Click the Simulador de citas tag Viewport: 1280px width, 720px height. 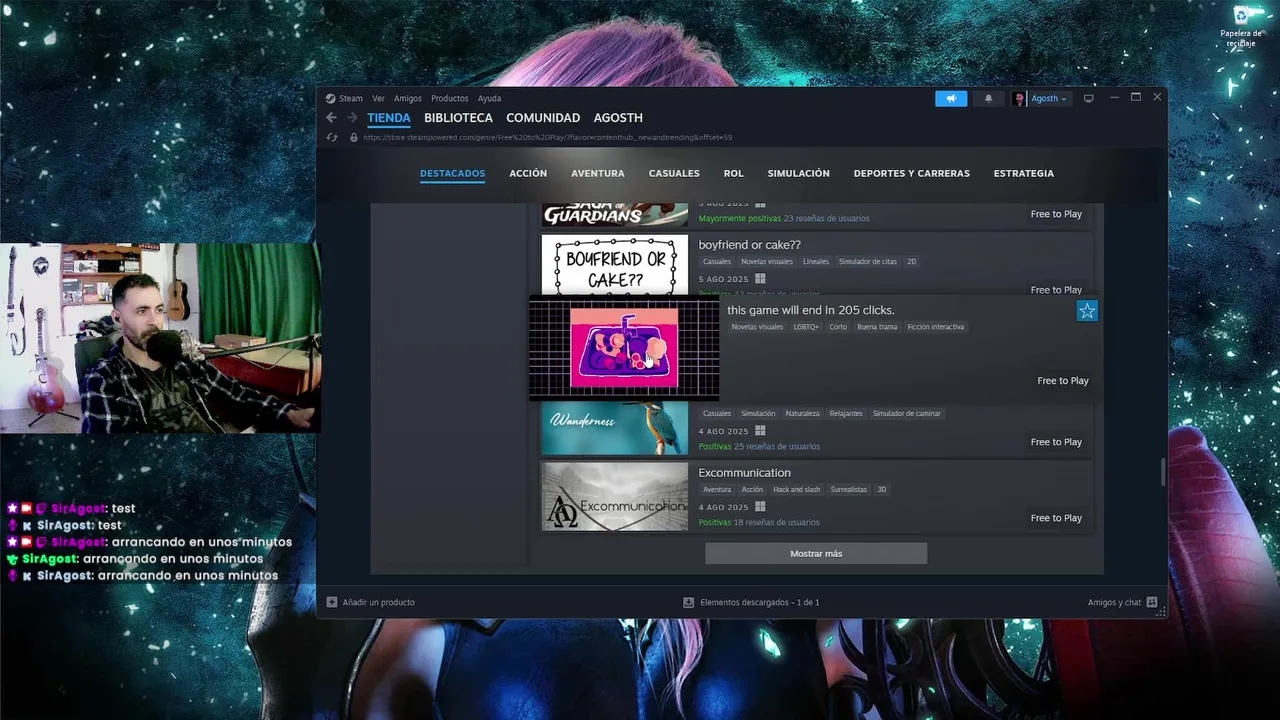(867, 262)
